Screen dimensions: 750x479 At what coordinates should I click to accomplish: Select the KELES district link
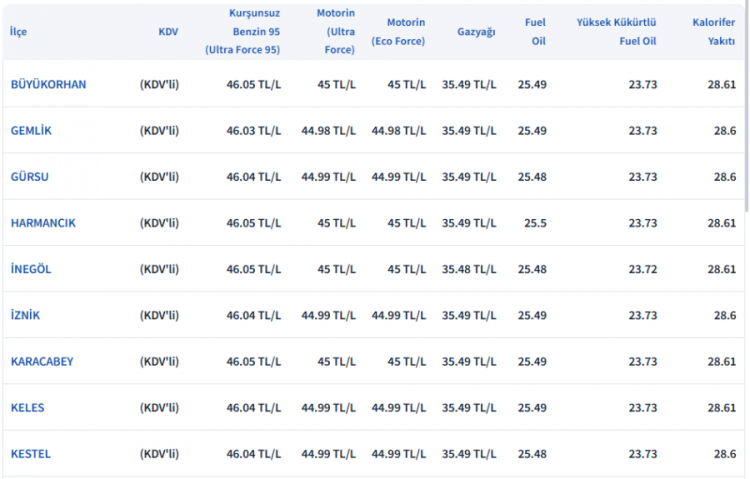pos(28,408)
